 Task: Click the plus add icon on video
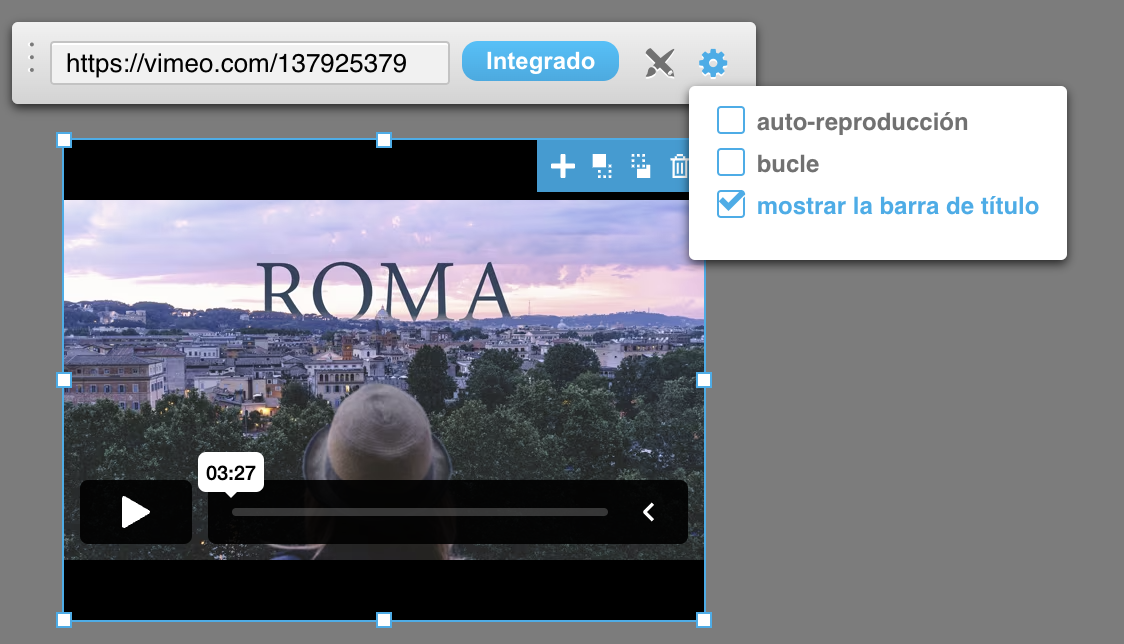[x=563, y=166]
